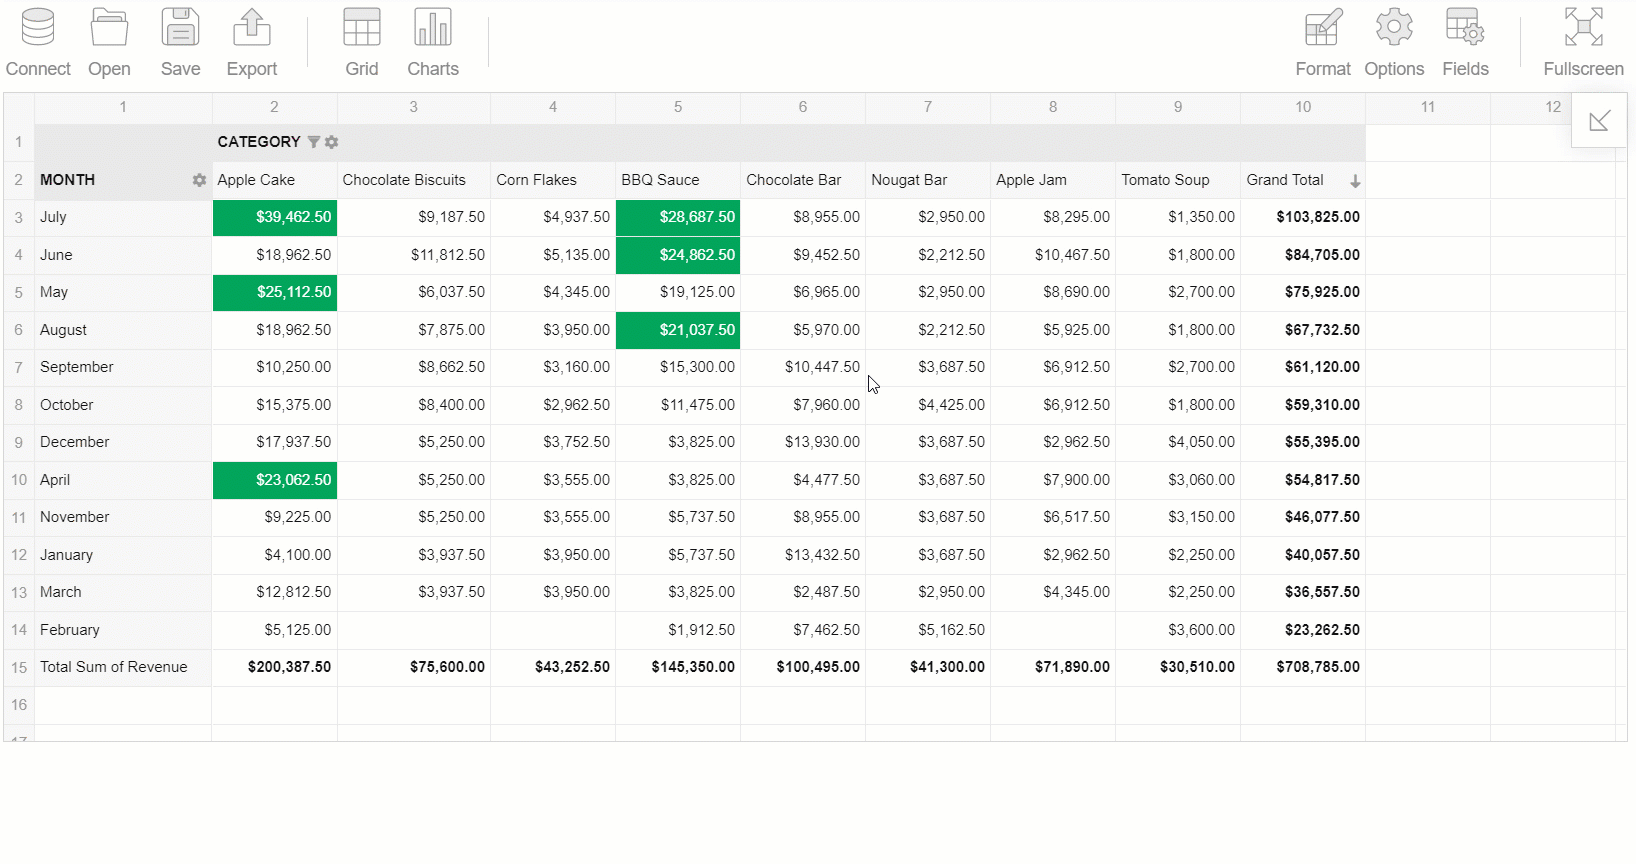Image resolution: width=1636 pixels, height=864 pixels.
Task: Select the June row header
Action: point(123,255)
